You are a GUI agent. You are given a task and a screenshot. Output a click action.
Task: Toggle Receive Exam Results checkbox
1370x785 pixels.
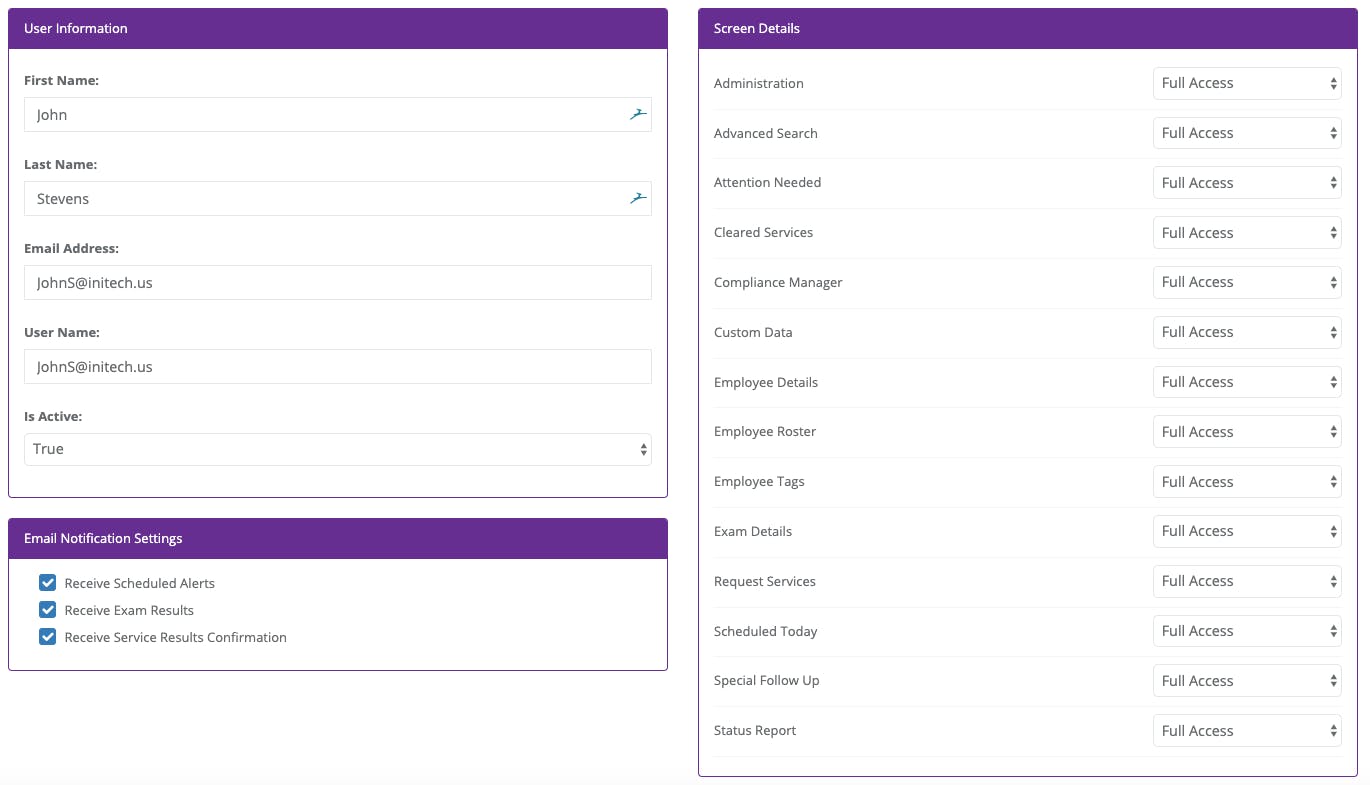[x=47, y=610]
